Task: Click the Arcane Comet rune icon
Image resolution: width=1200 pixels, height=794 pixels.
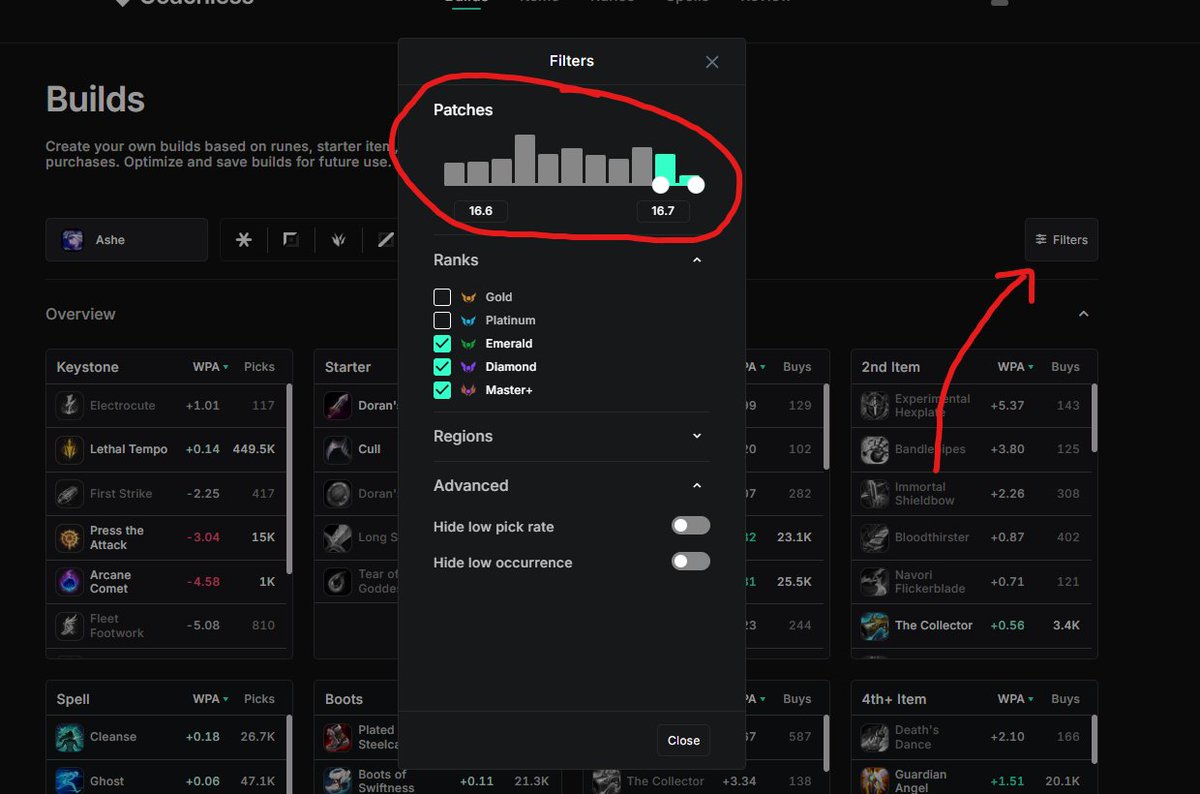Action: 69,581
